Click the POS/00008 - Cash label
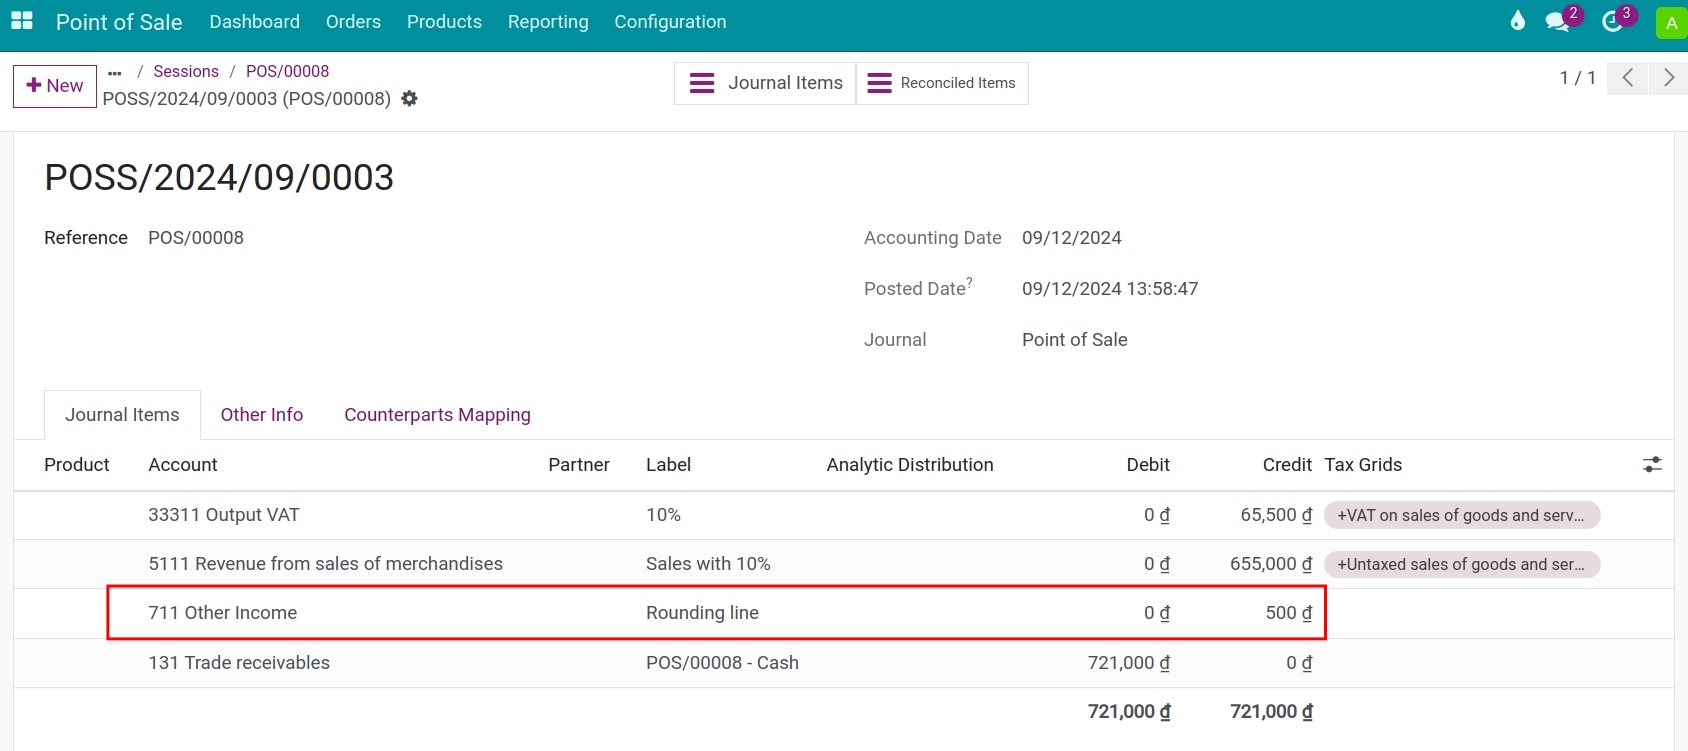1688x751 pixels. tap(722, 663)
